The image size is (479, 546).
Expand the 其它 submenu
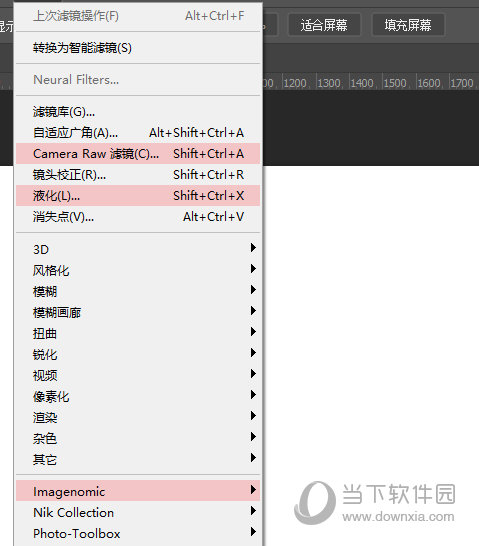138,459
